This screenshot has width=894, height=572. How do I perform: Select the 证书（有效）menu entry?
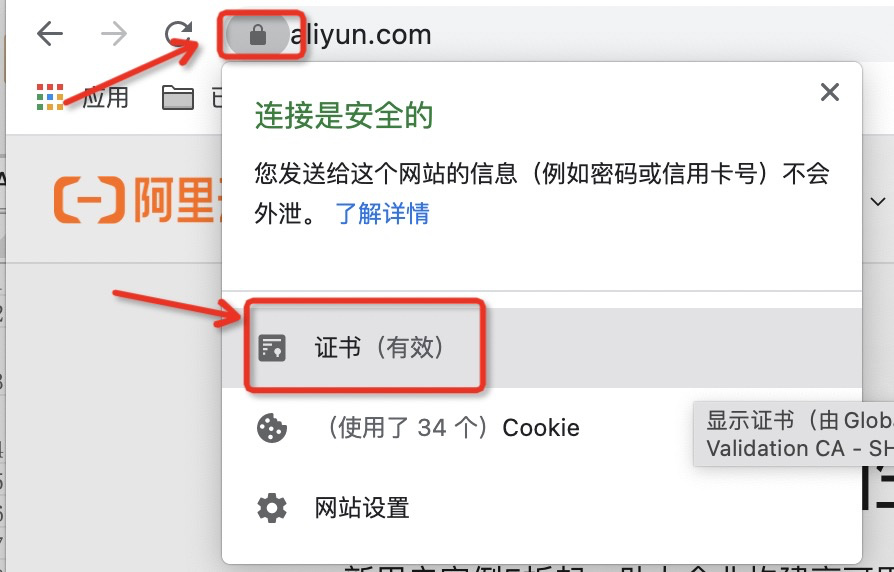click(542, 348)
